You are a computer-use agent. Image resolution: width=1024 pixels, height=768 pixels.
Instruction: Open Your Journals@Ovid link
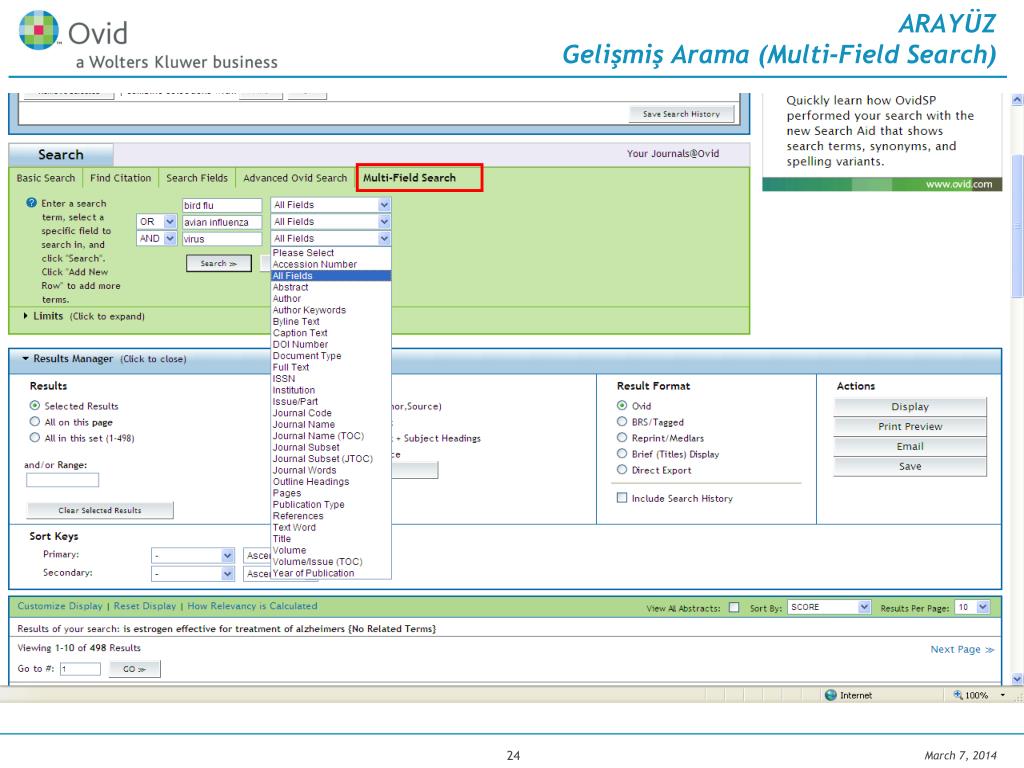point(673,153)
